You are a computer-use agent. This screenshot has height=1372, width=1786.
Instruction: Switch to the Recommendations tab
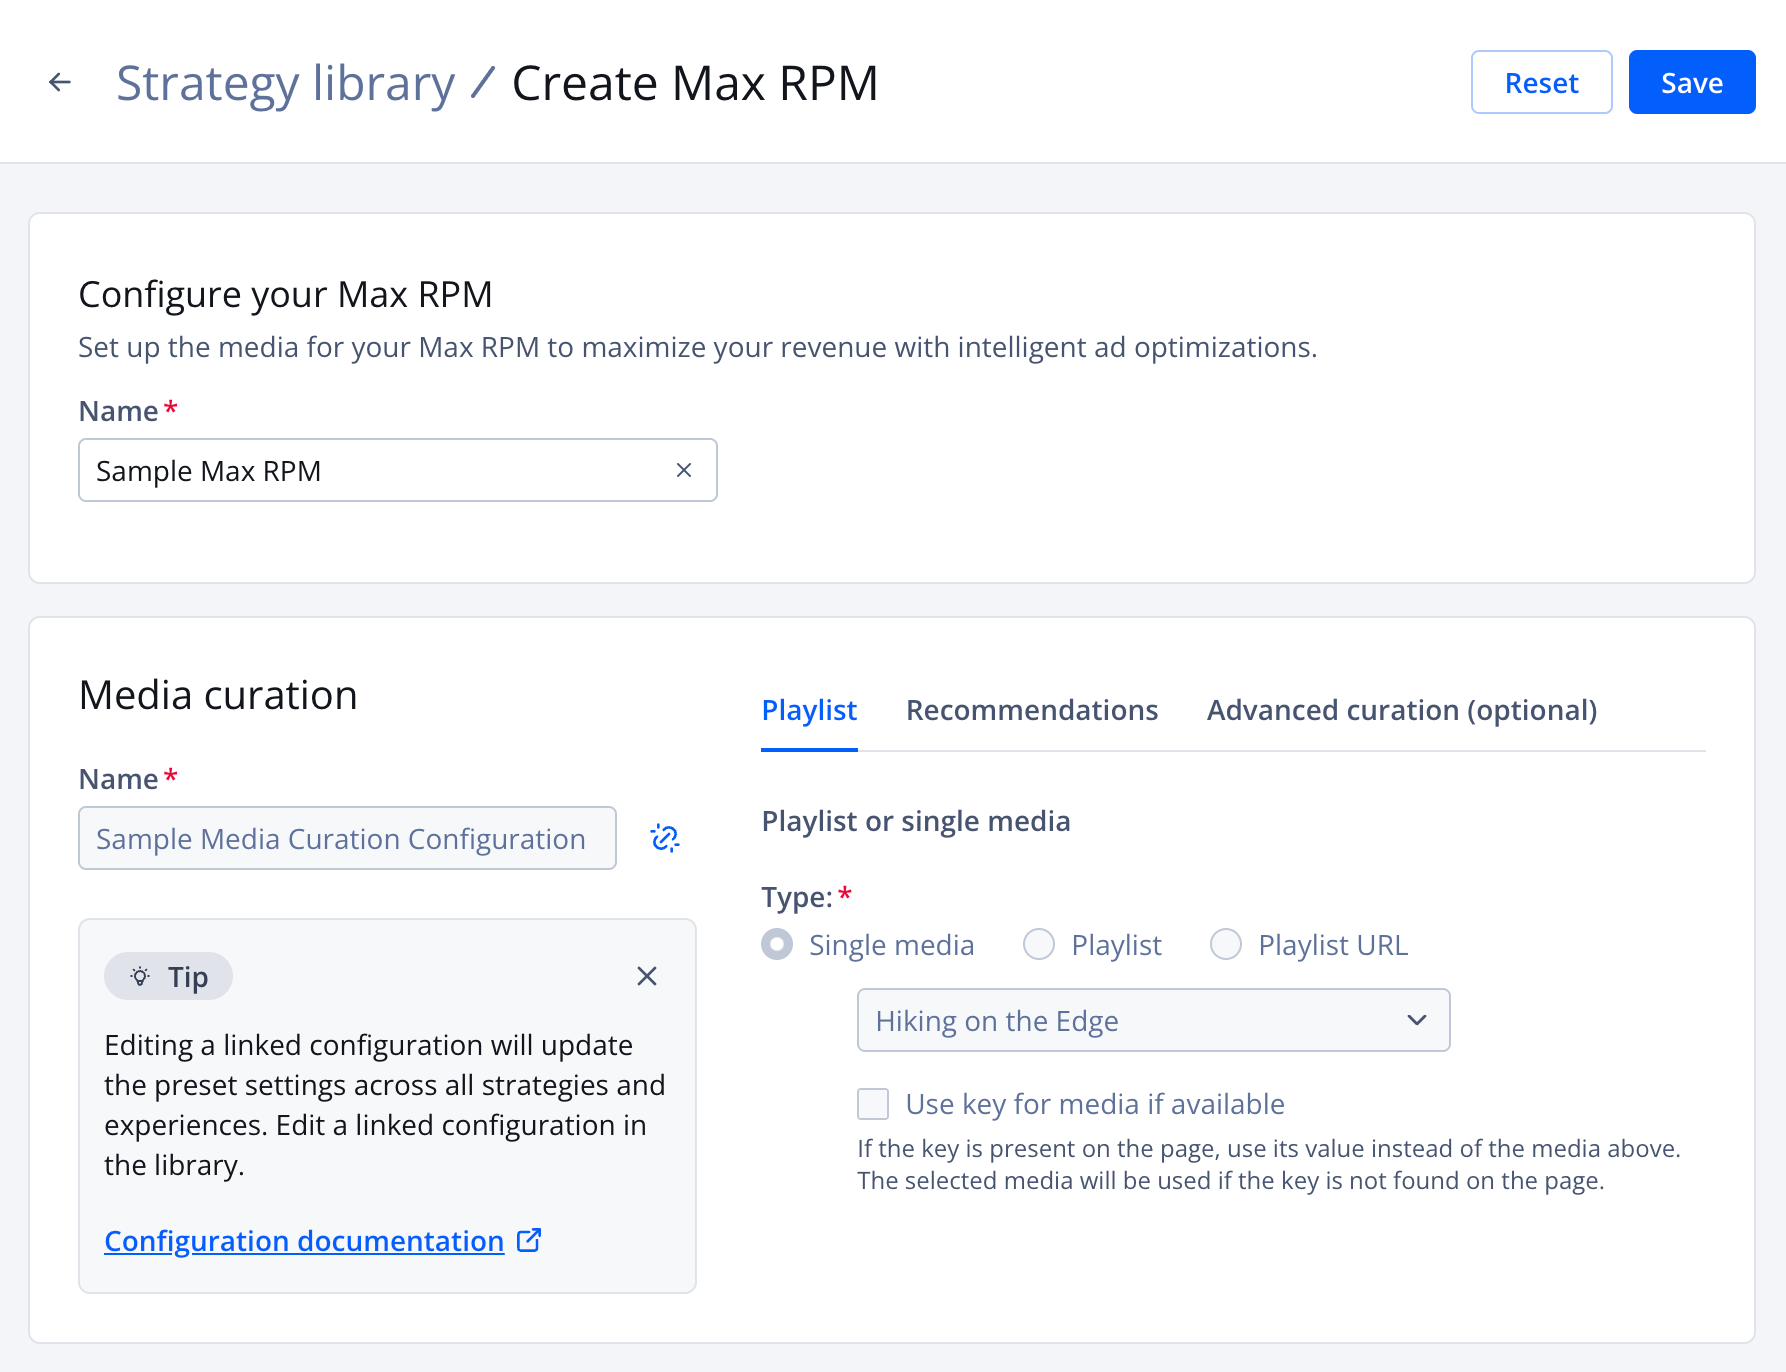[1032, 710]
